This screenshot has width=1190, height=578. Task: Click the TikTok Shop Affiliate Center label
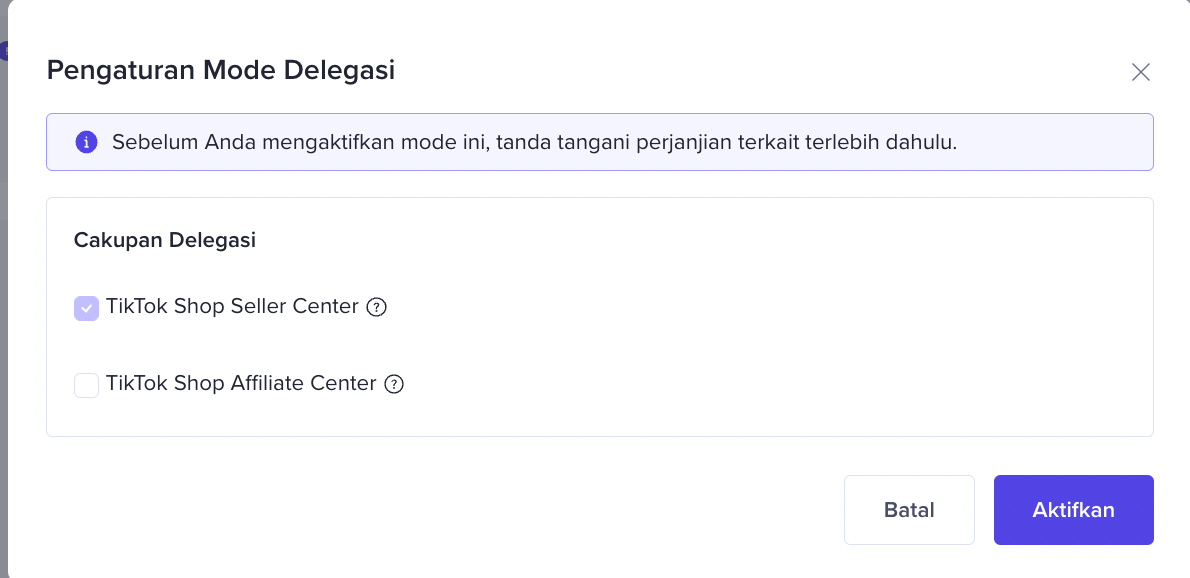241,383
